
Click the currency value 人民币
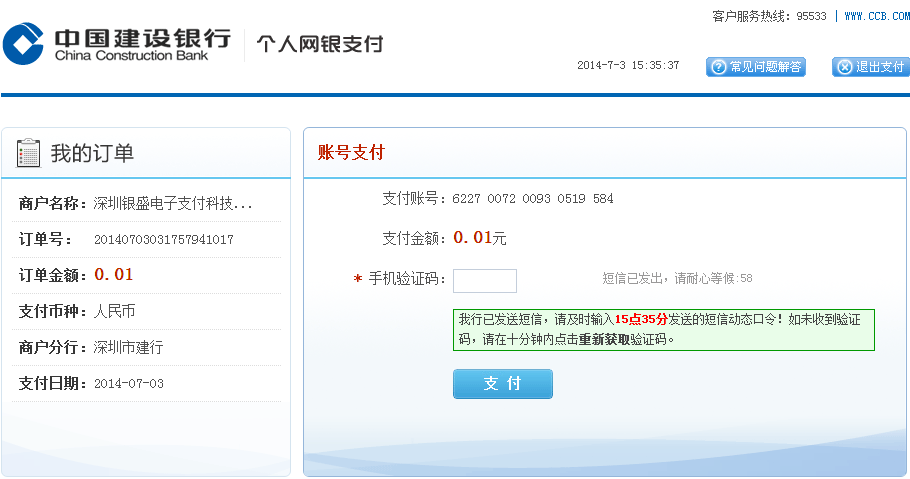pos(114,311)
